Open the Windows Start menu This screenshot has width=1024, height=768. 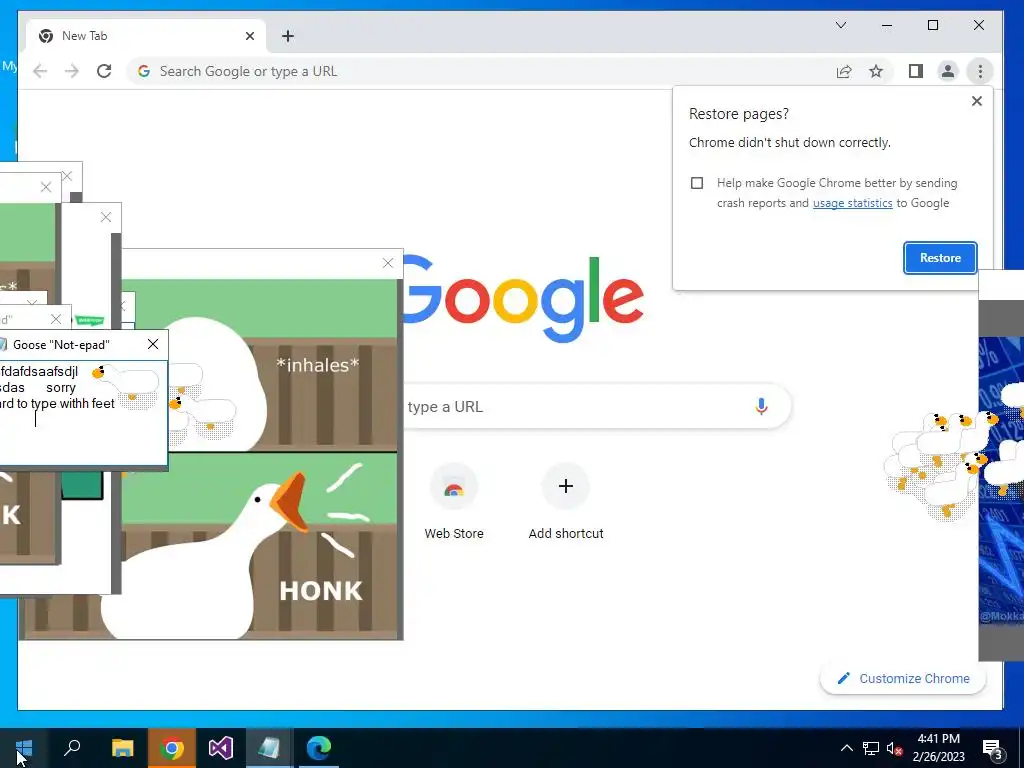point(24,748)
